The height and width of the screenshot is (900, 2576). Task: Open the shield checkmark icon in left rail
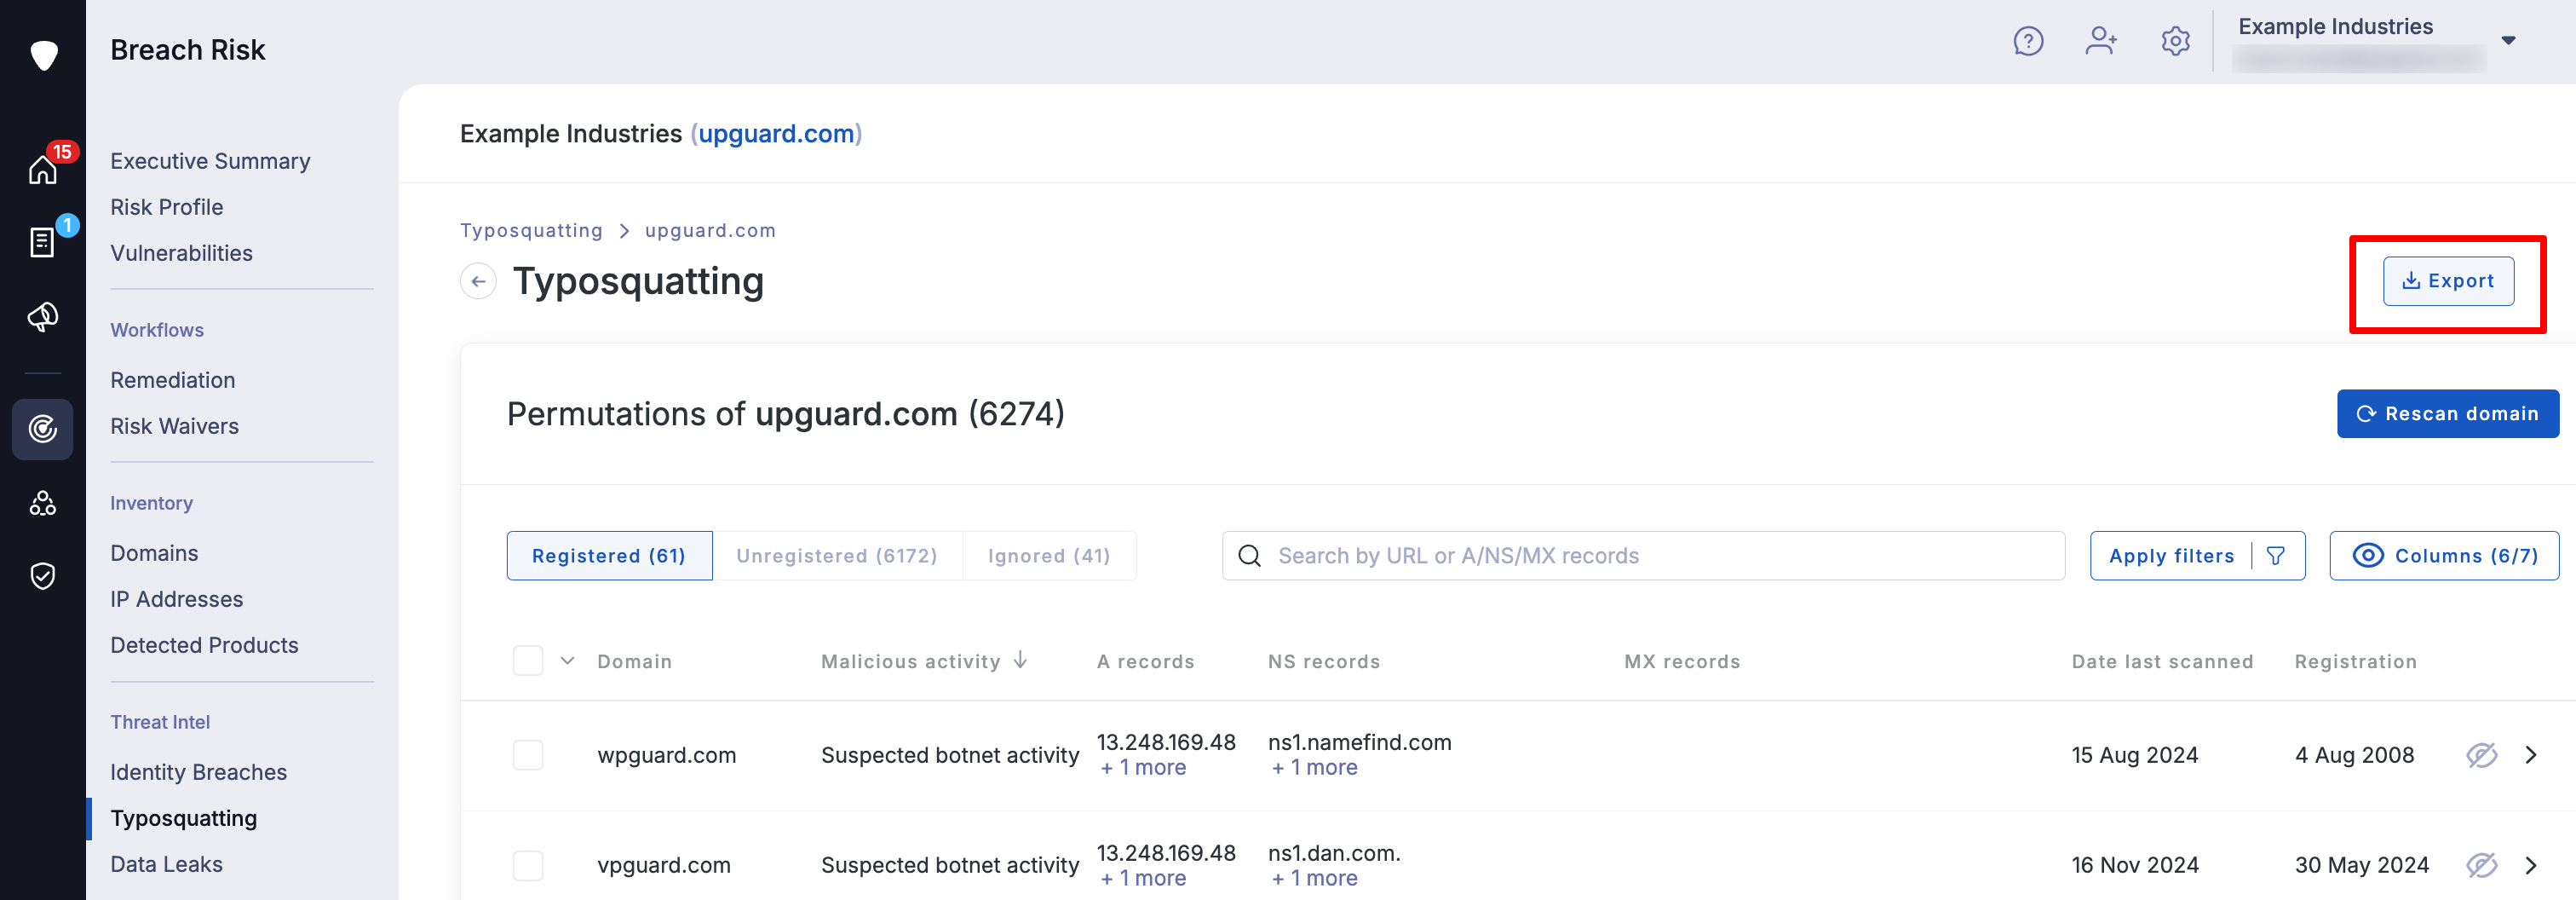(x=43, y=576)
